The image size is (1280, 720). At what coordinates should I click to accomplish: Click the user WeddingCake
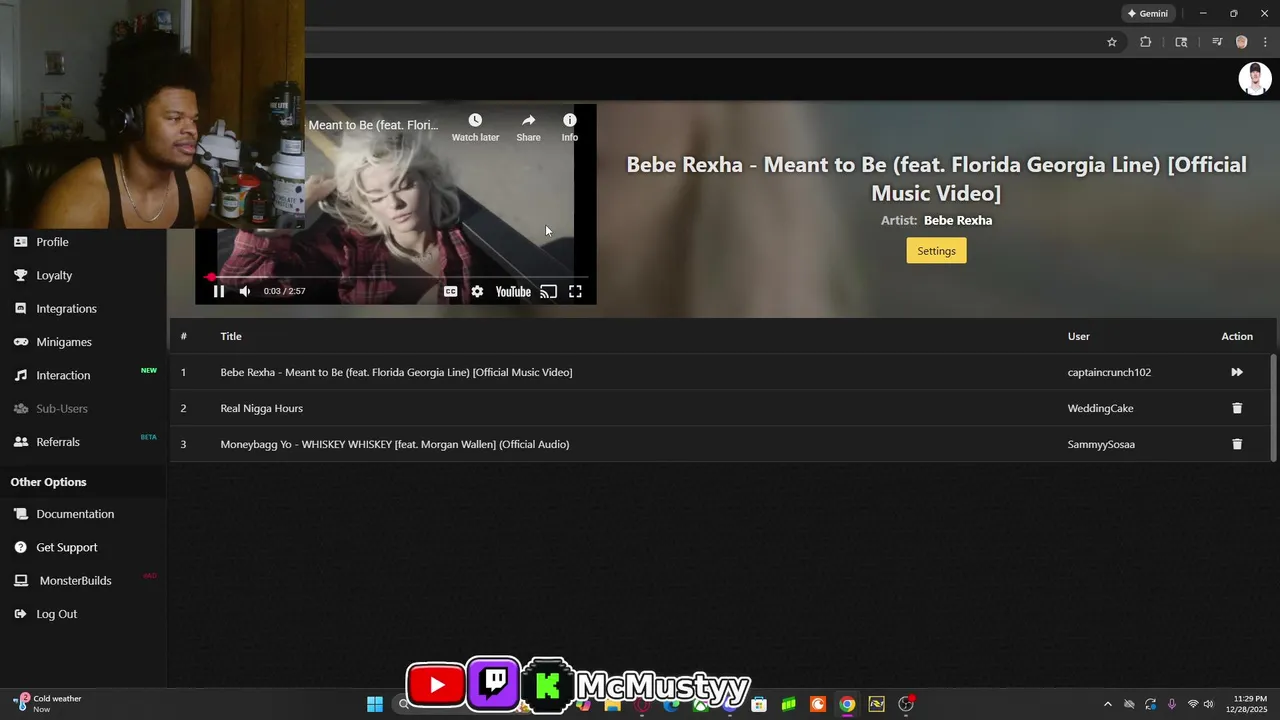(x=1100, y=408)
